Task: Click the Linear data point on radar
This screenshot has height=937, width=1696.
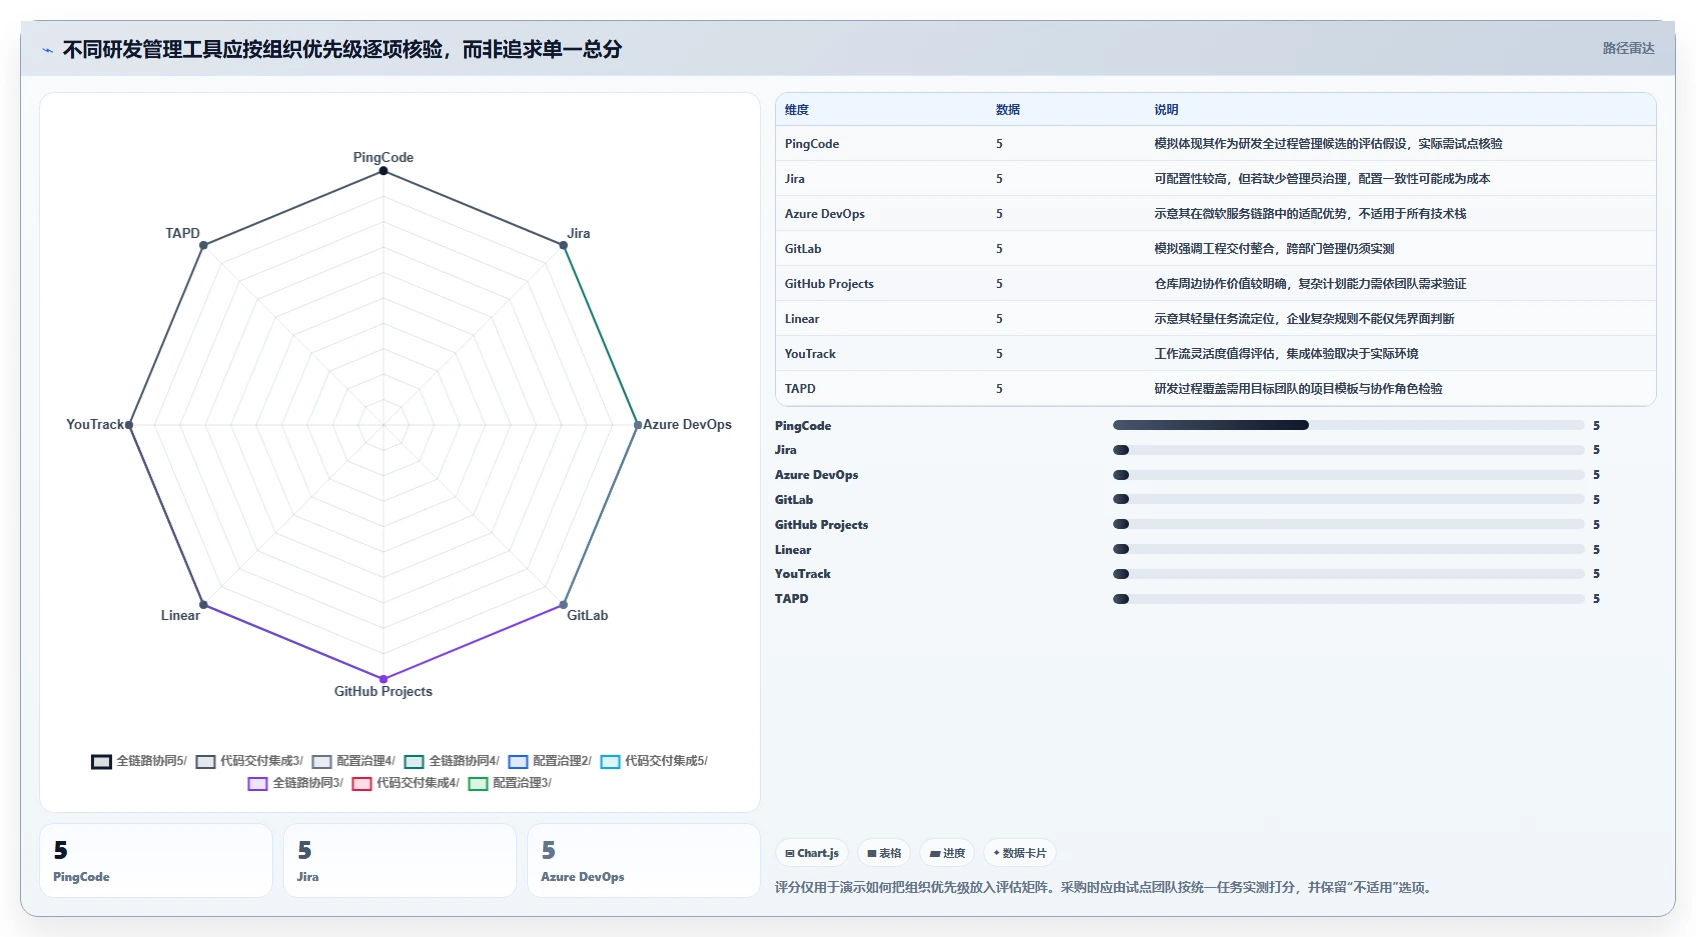Action: [x=203, y=605]
